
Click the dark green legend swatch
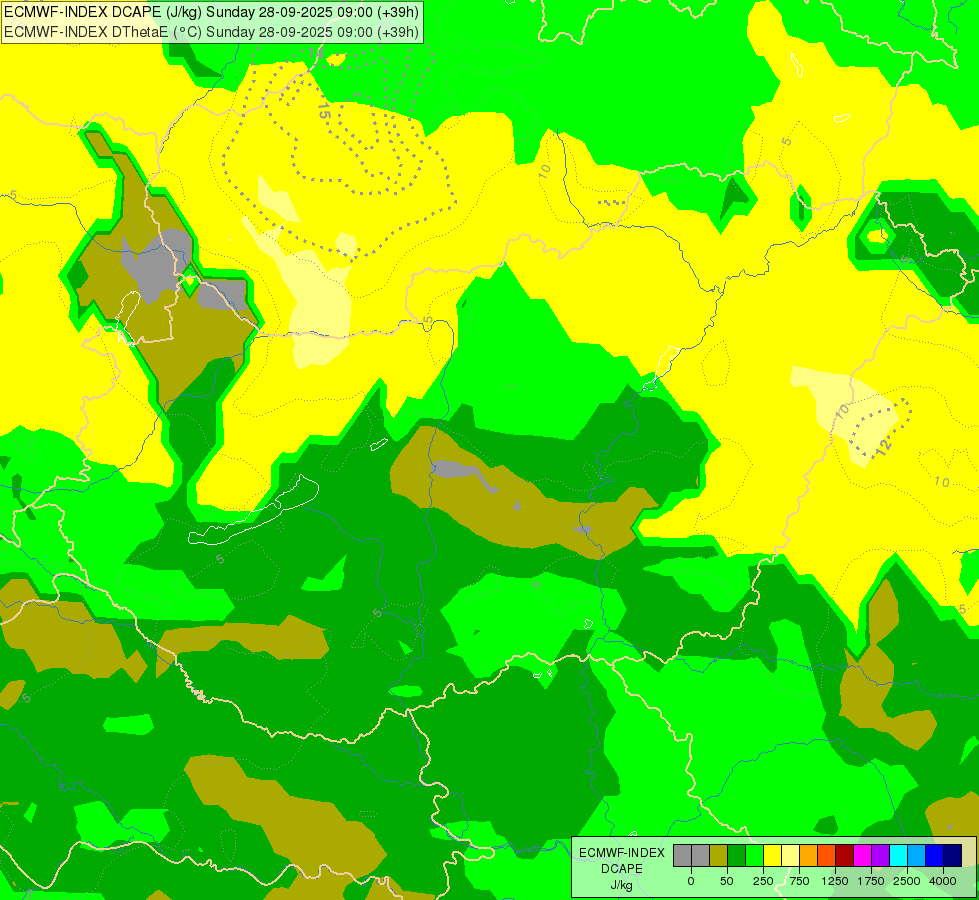click(x=736, y=856)
